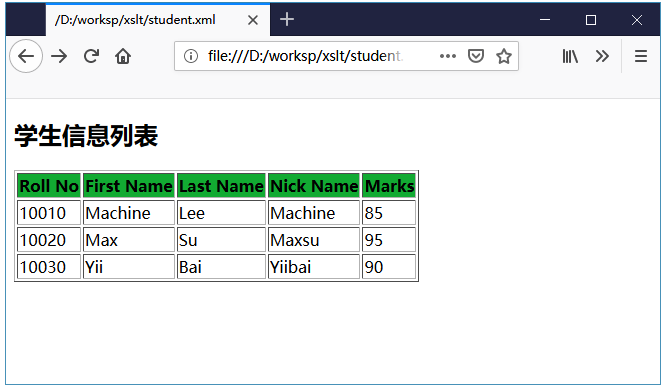Save page to Pocket
This screenshot has height=388, width=666.
click(476, 56)
